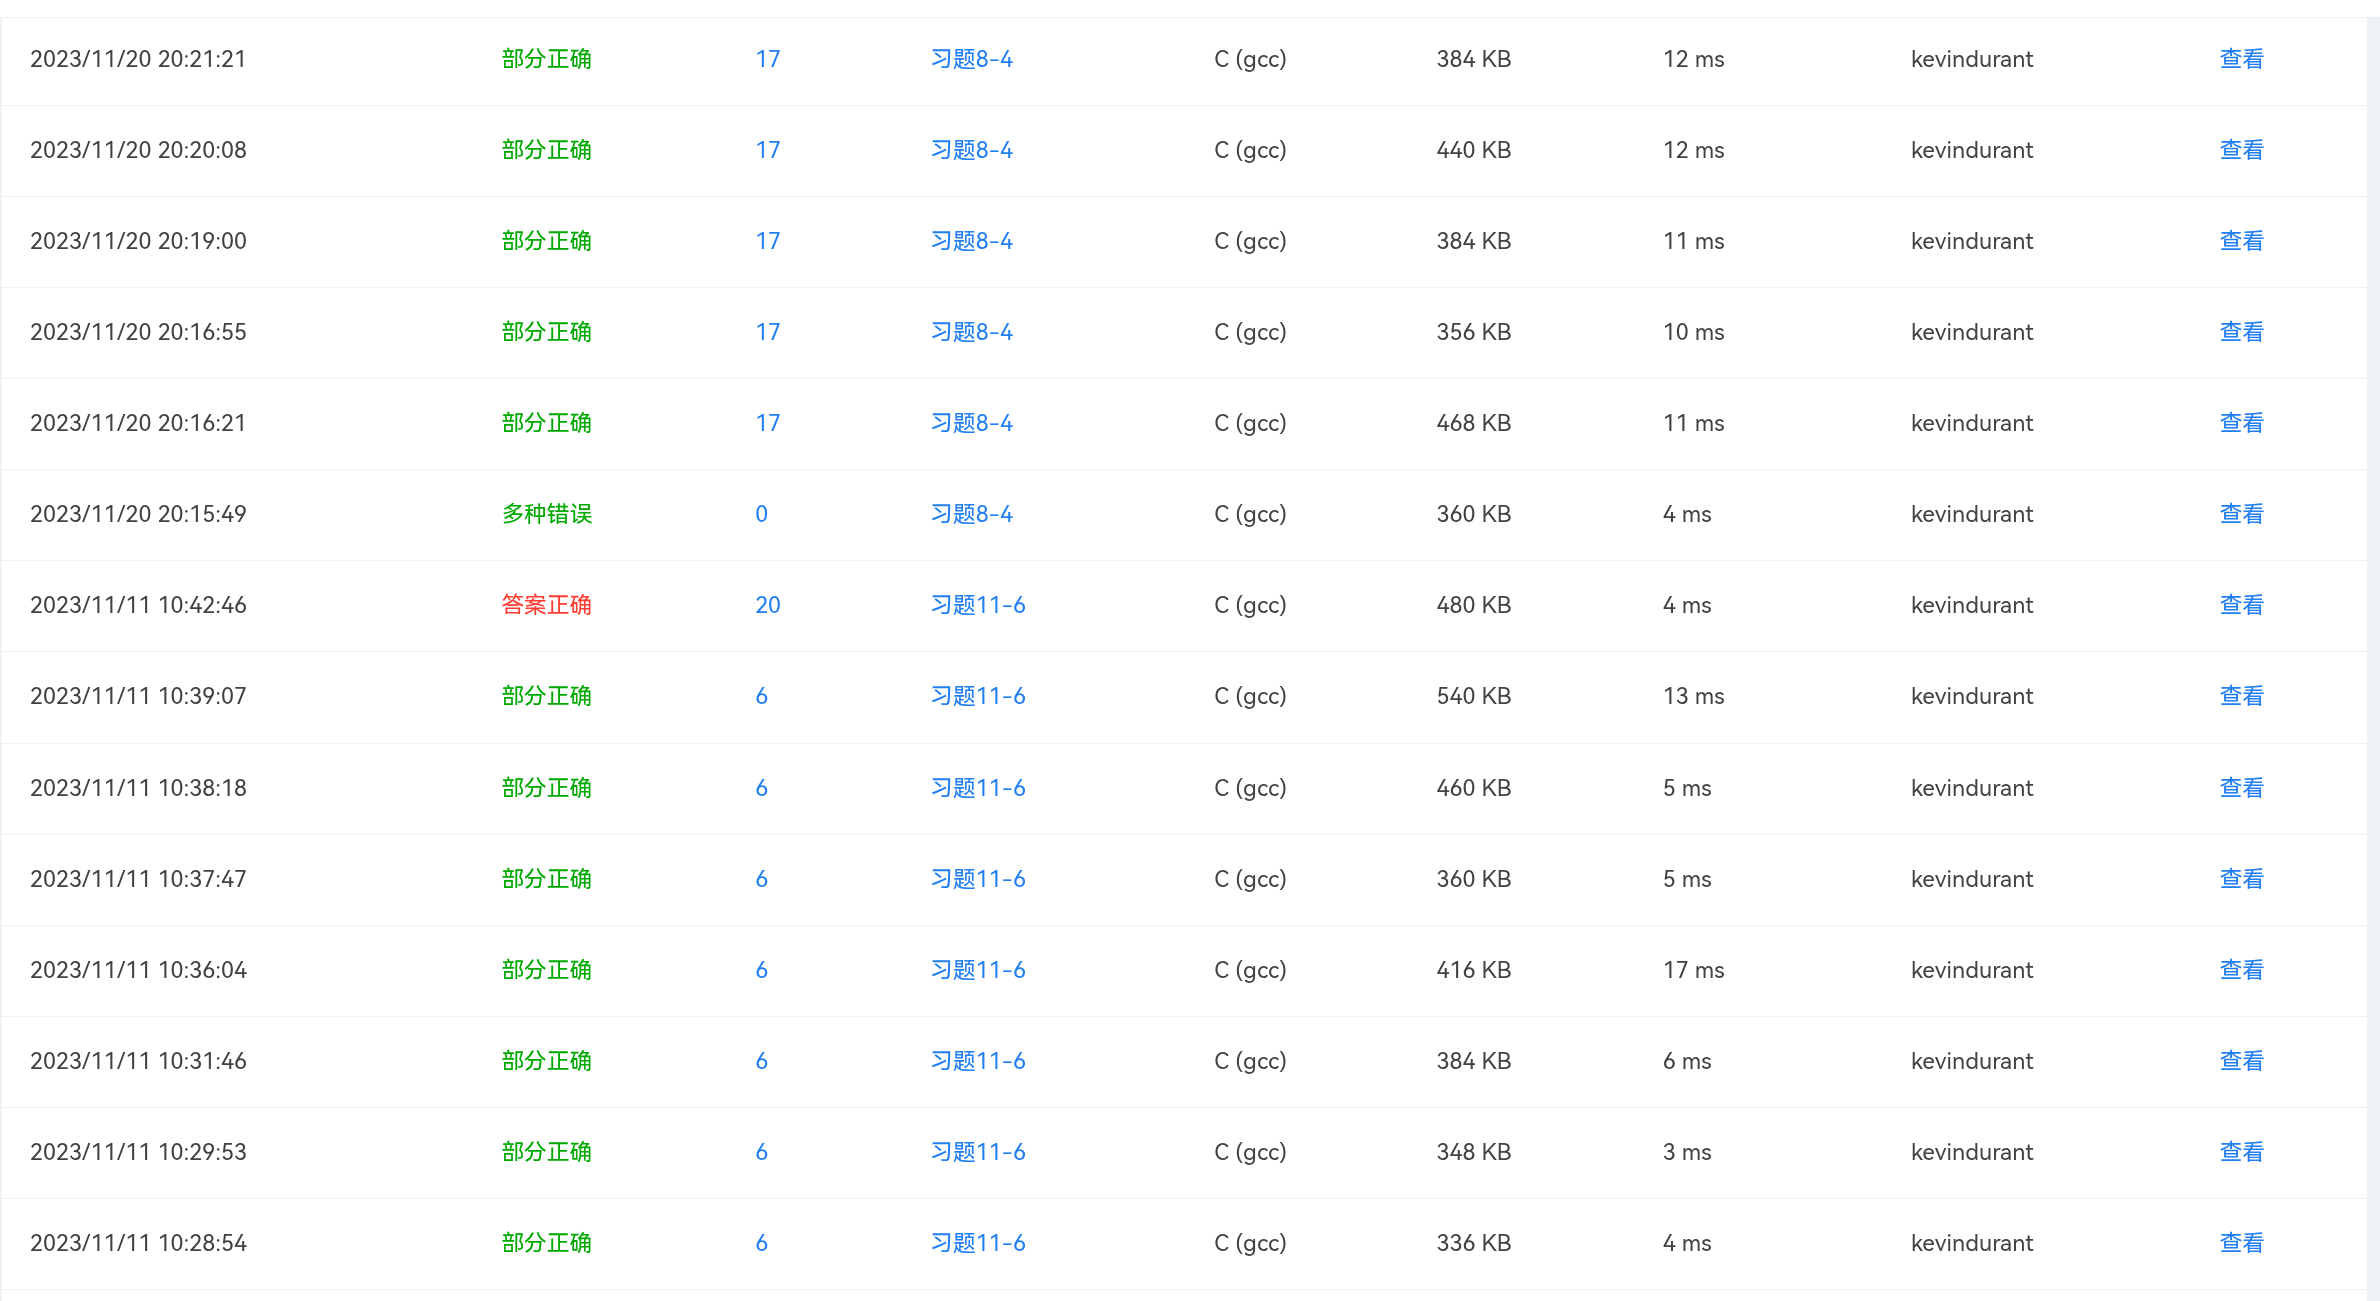Click 查看 for the 10:29:53 submission

click(x=2241, y=1152)
